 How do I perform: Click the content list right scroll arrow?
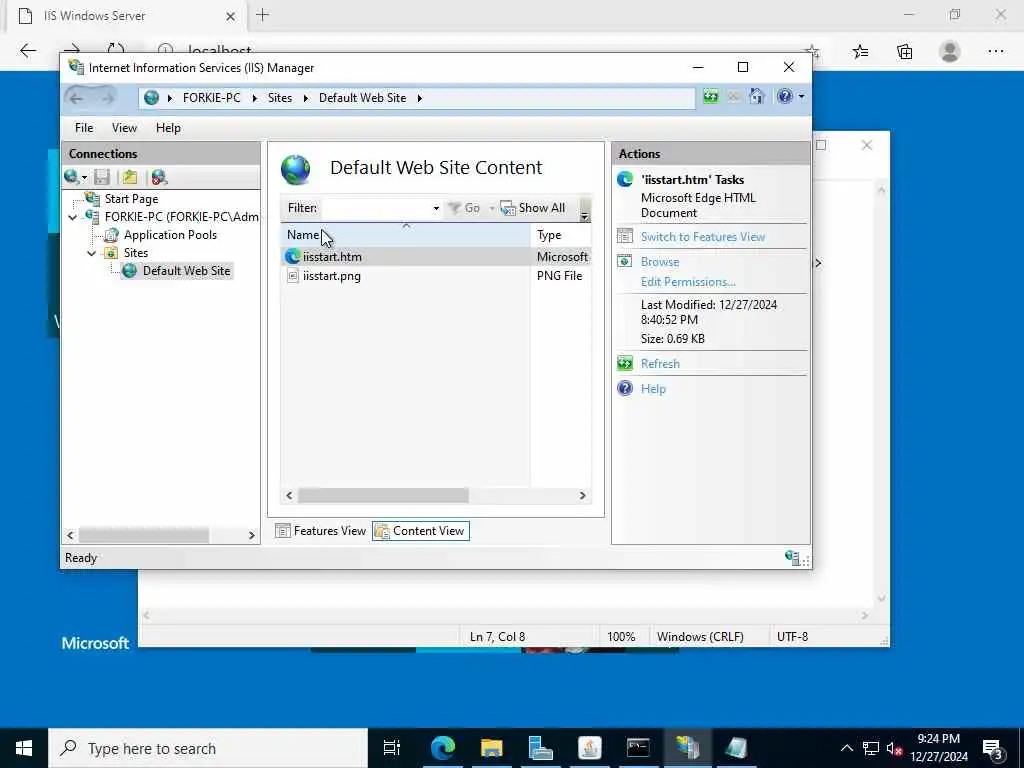point(583,496)
